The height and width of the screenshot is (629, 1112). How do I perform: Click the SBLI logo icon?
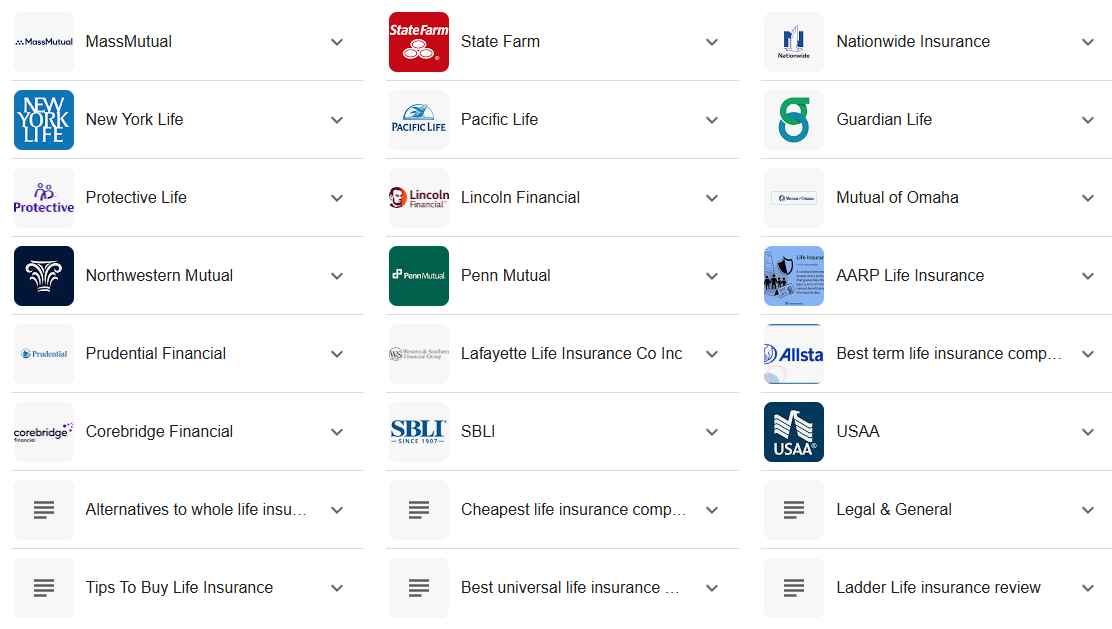pos(418,432)
